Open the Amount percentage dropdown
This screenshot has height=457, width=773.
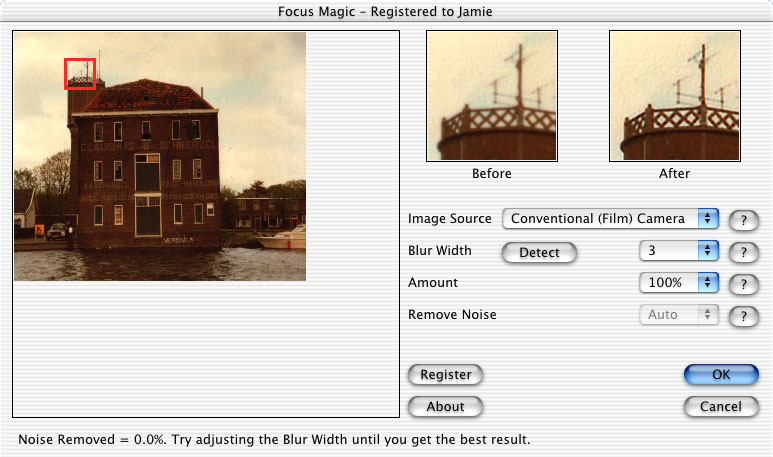679,282
